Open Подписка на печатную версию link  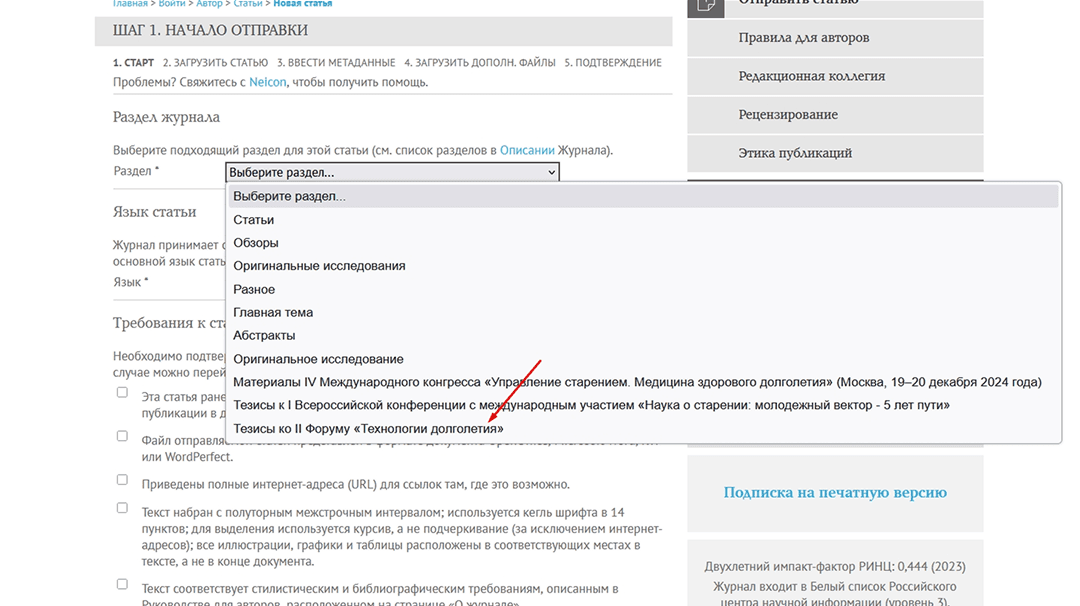click(834, 492)
